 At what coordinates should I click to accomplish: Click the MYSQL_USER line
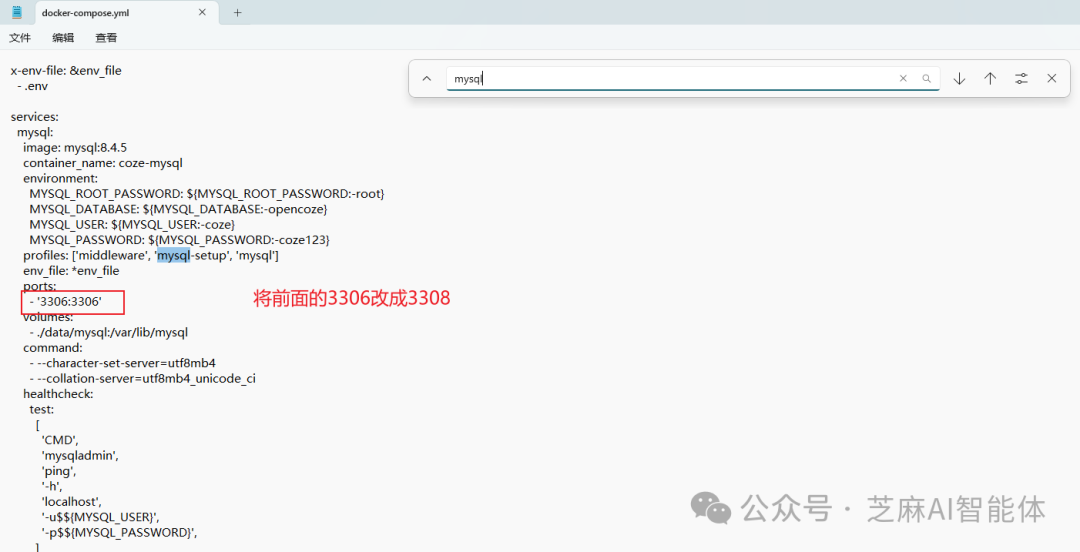click(132, 225)
